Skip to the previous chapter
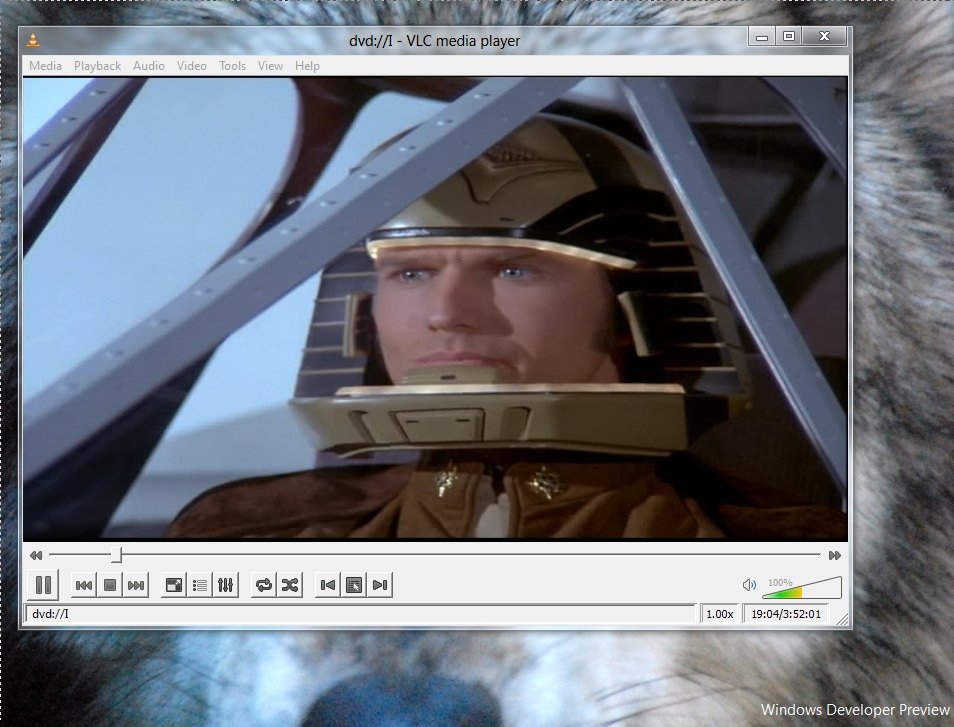Viewport: 954px width, 727px height. [84, 585]
